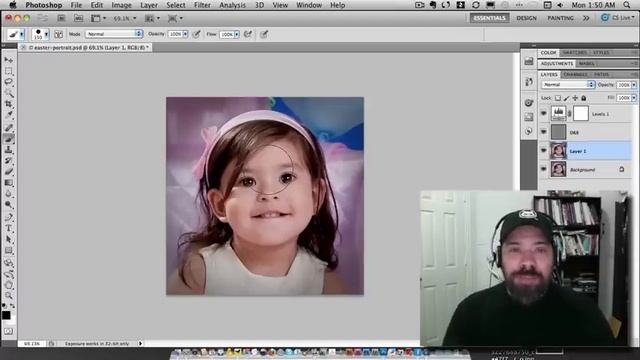This screenshot has height=360, width=640.
Task: Open the Image menu
Action: coord(121,5)
